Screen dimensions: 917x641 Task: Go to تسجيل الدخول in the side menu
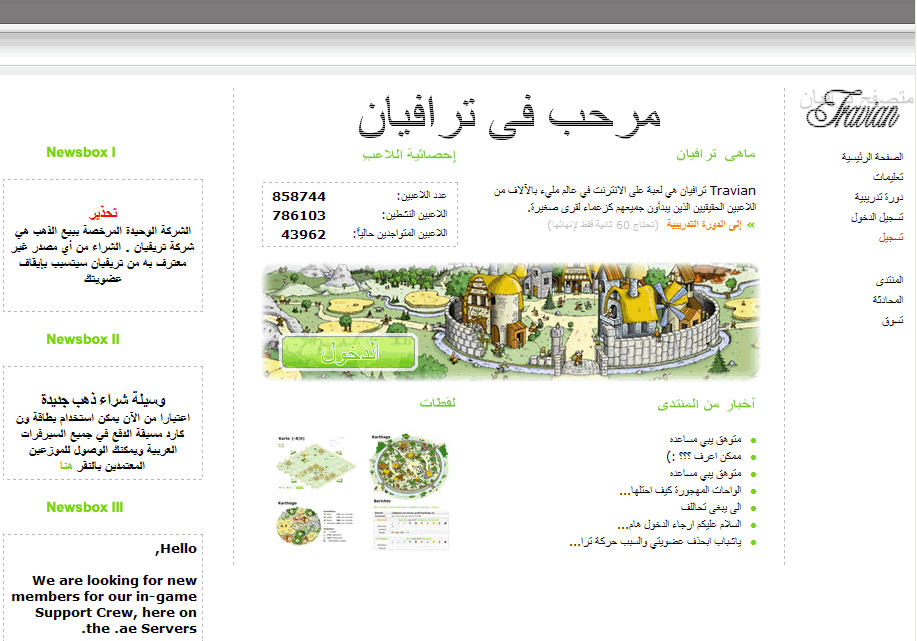[877, 218]
